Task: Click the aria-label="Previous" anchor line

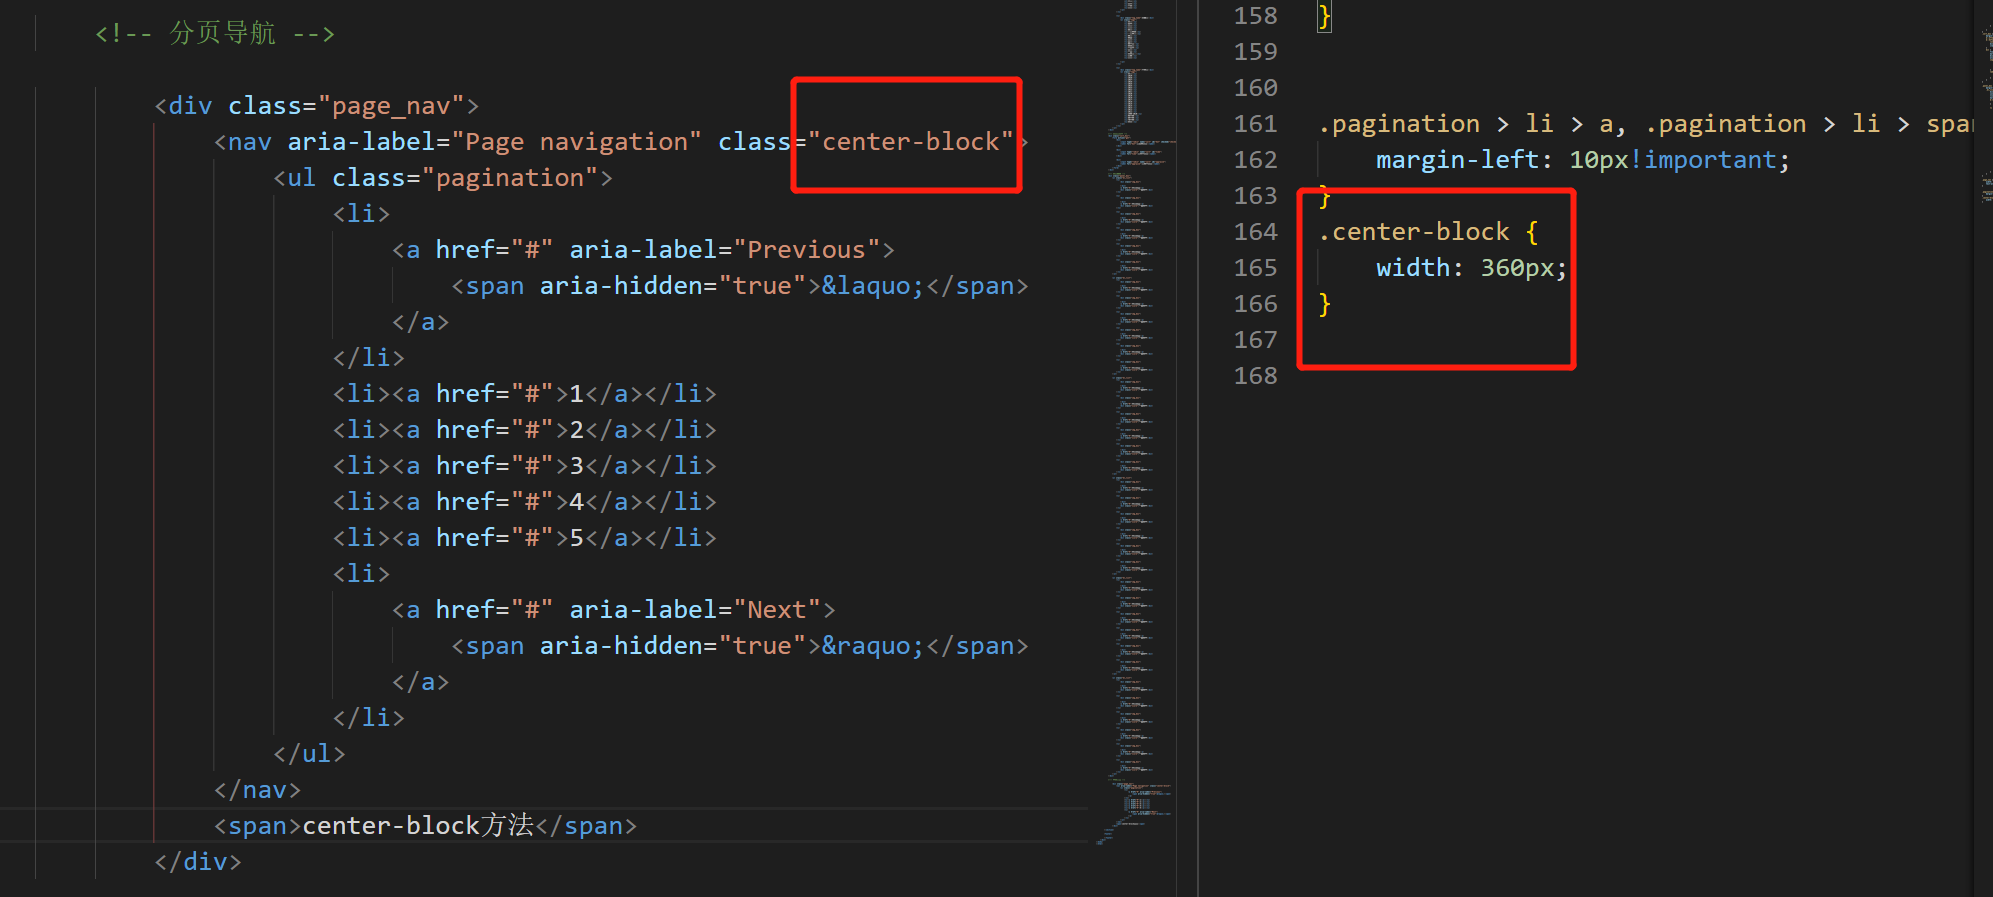Action: coord(643,249)
